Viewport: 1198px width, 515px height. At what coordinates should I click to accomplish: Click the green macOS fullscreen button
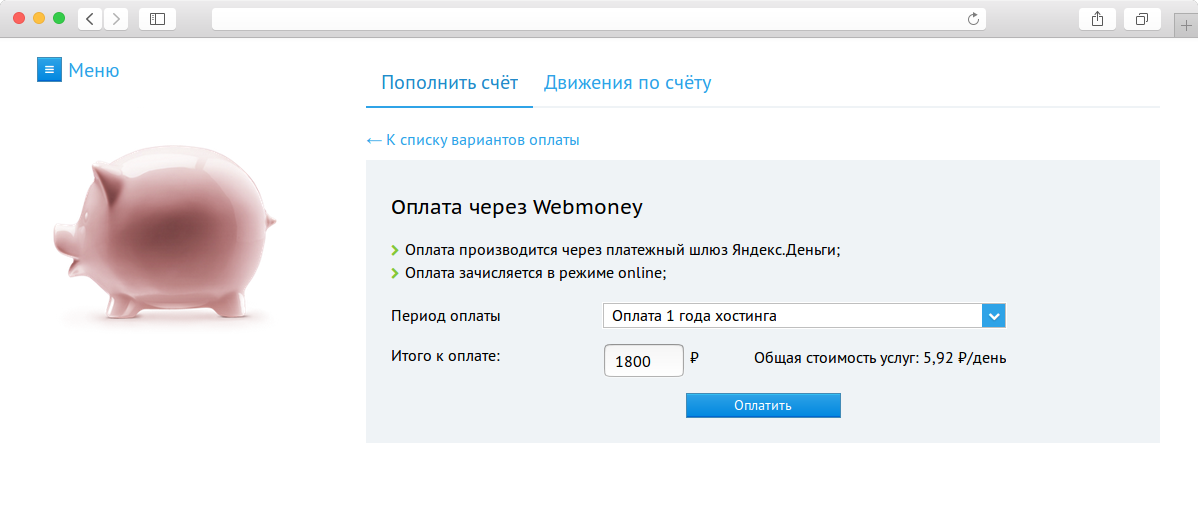59,18
